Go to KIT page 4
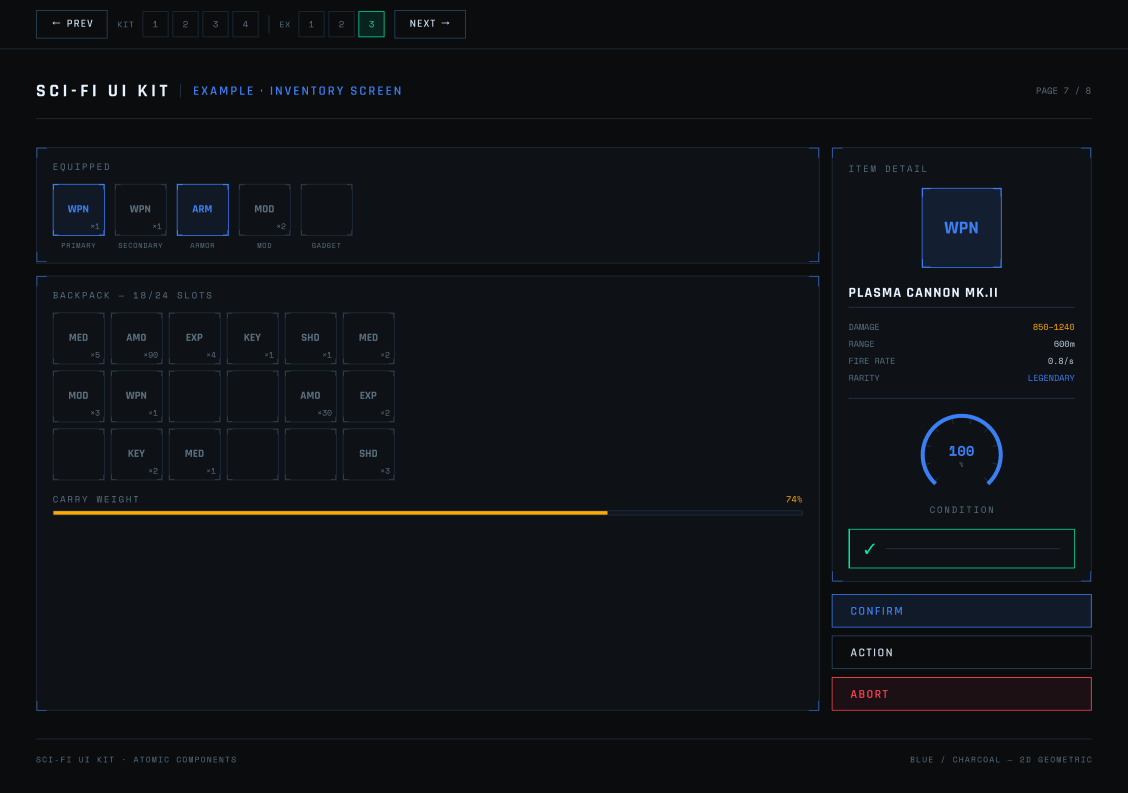This screenshot has width=1128, height=794. (x=245, y=24)
